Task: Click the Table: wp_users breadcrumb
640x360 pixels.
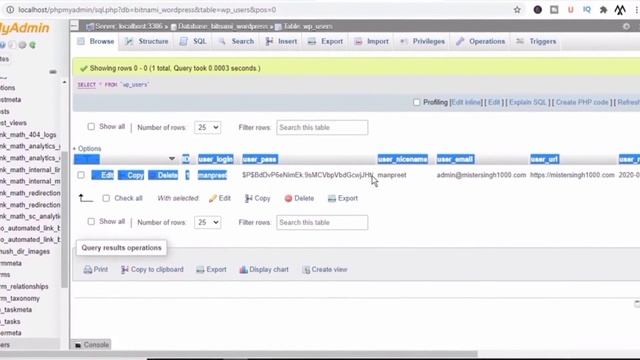Action: point(304,27)
